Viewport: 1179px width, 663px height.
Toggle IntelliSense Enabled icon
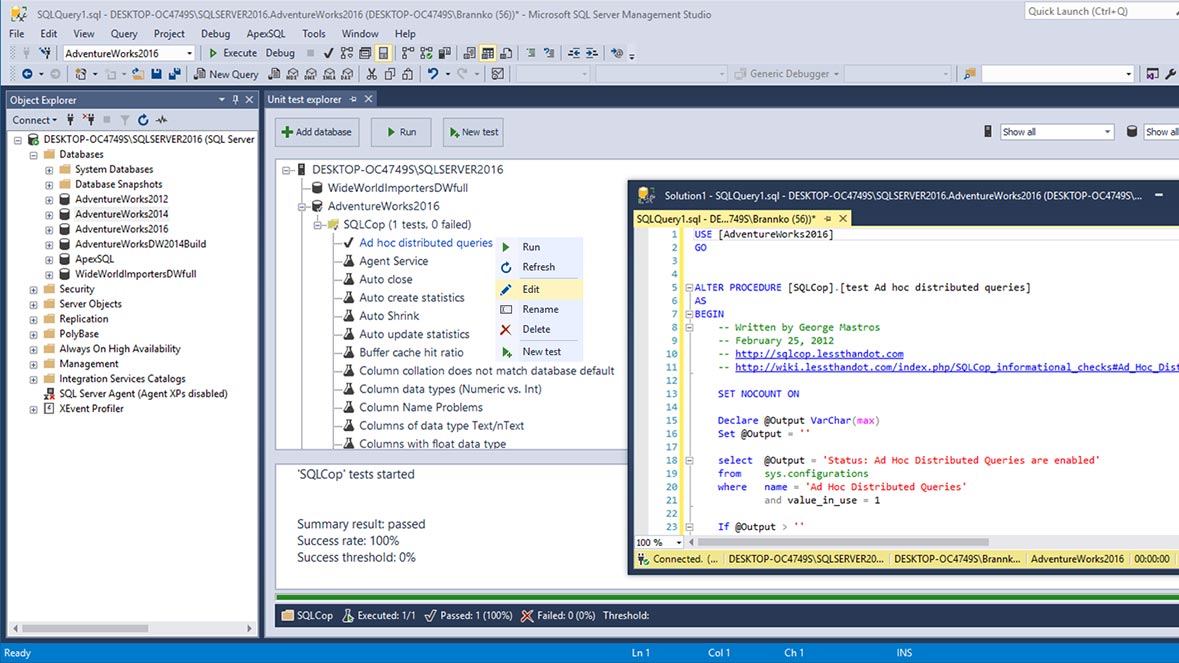pos(383,53)
